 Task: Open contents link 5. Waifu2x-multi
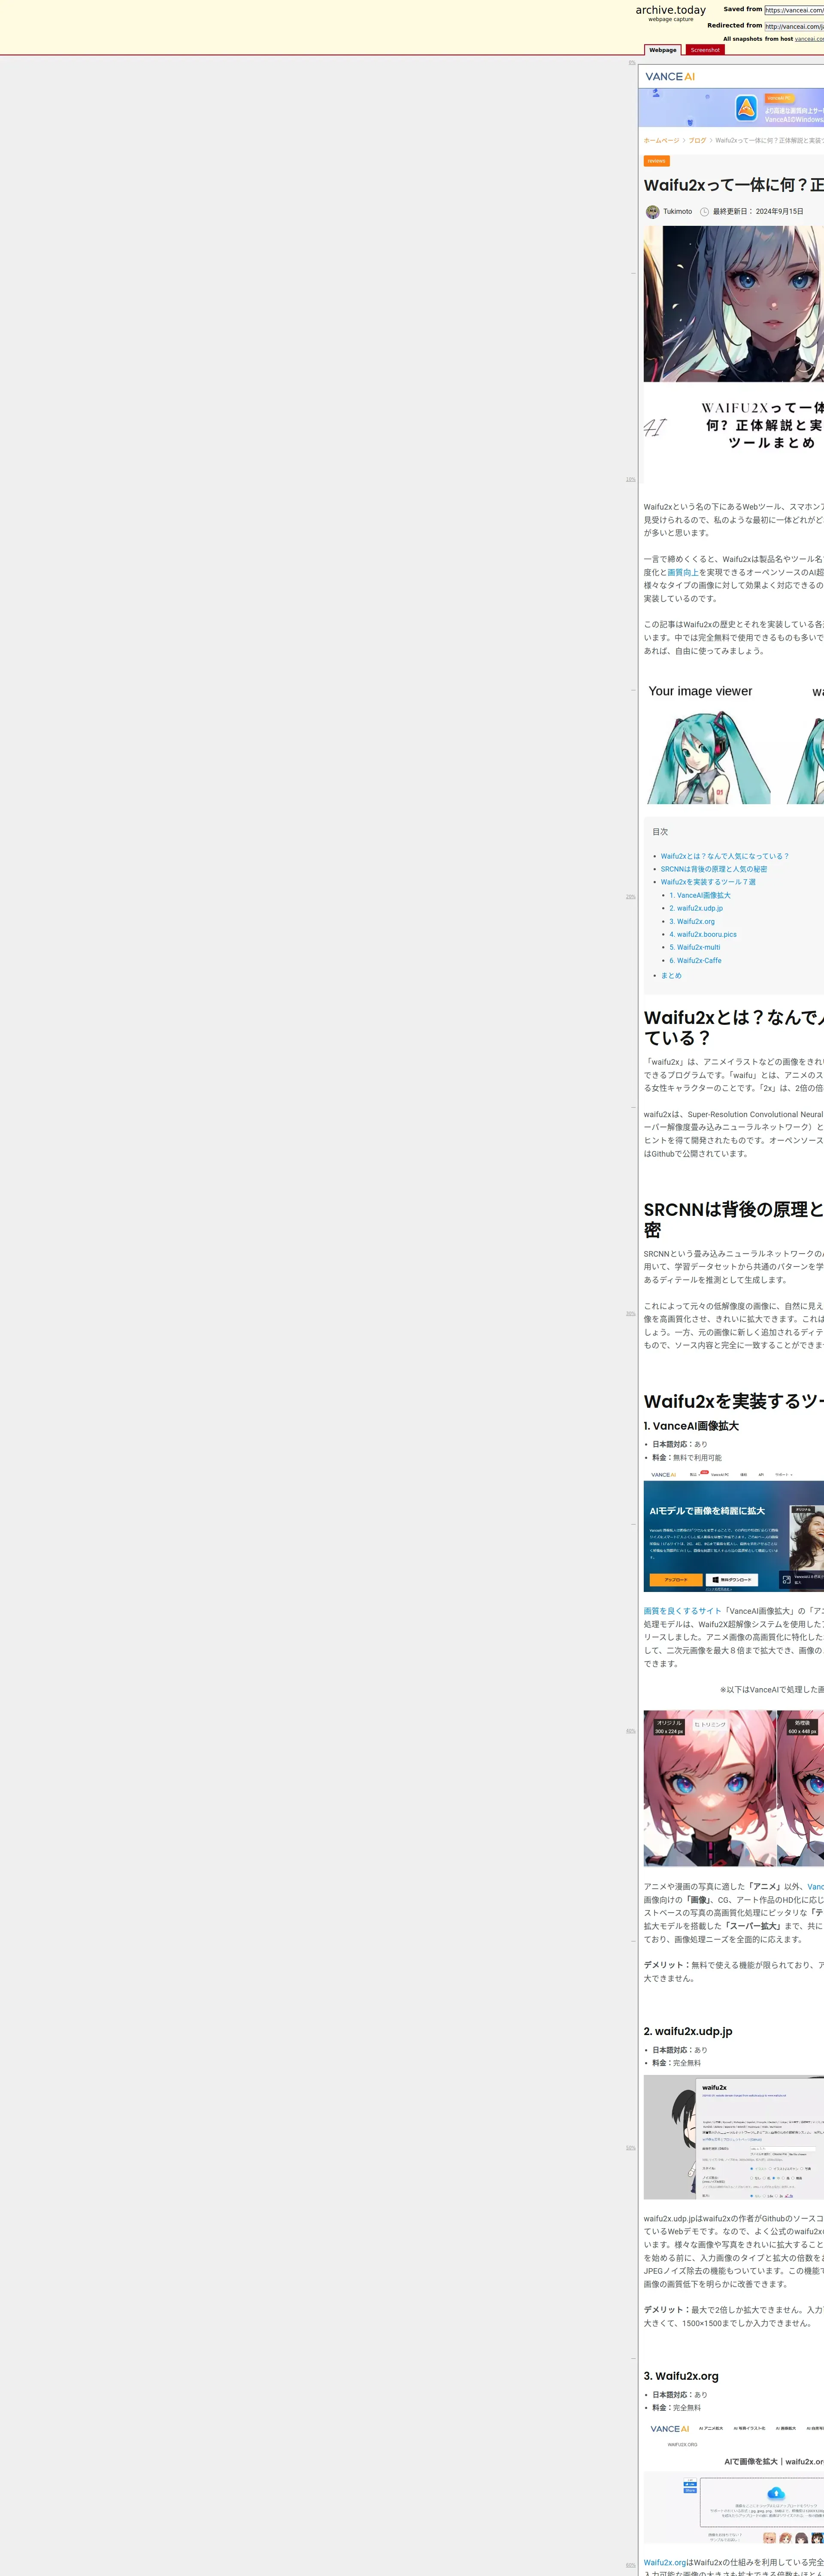[x=695, y=947]
